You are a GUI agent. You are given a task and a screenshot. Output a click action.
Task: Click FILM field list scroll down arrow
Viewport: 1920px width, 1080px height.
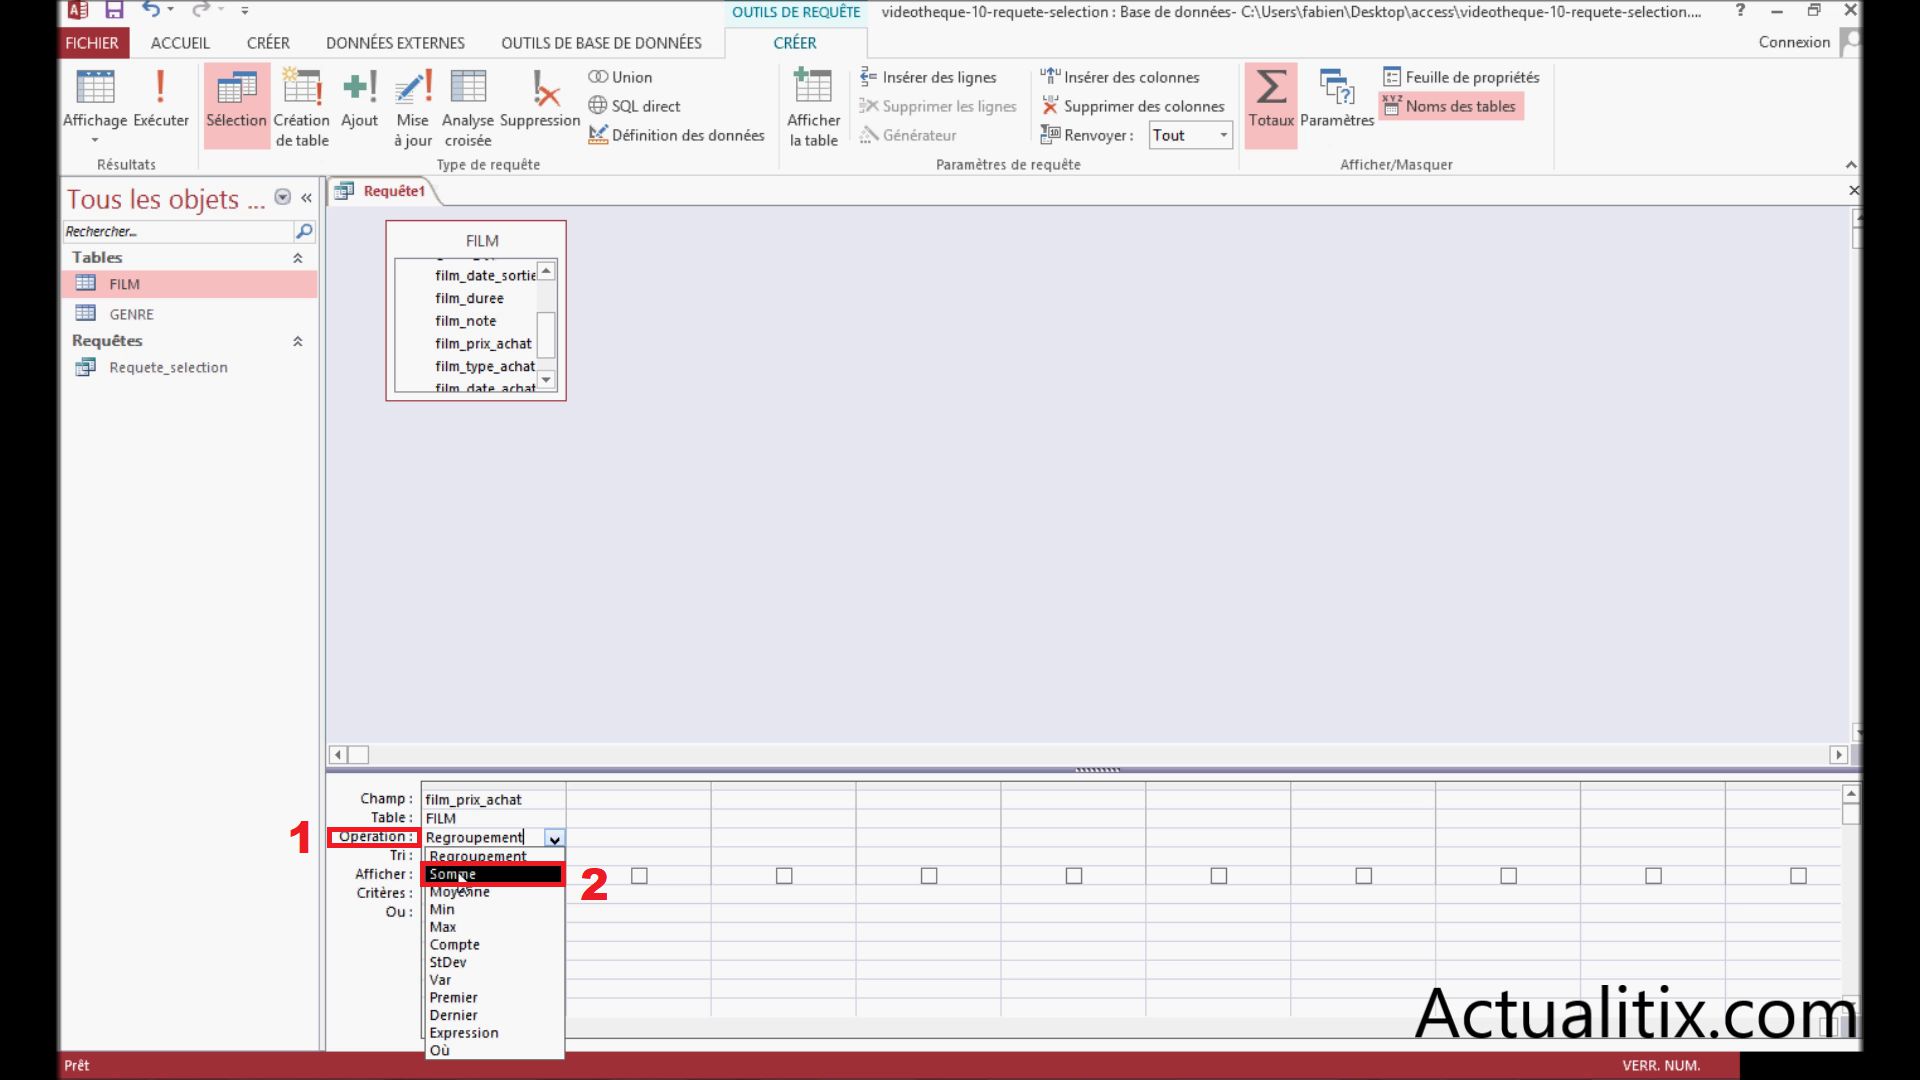click(x=546, y=380)
